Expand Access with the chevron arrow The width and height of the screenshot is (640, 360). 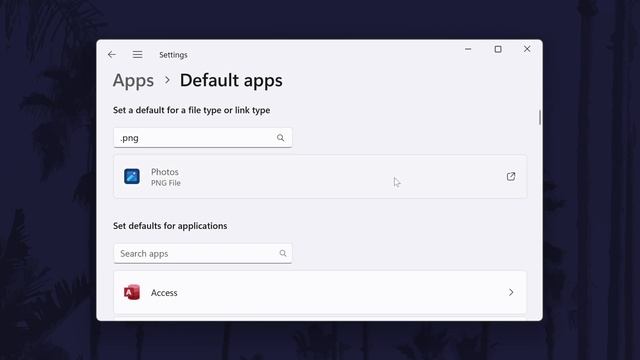pos(511,292)
